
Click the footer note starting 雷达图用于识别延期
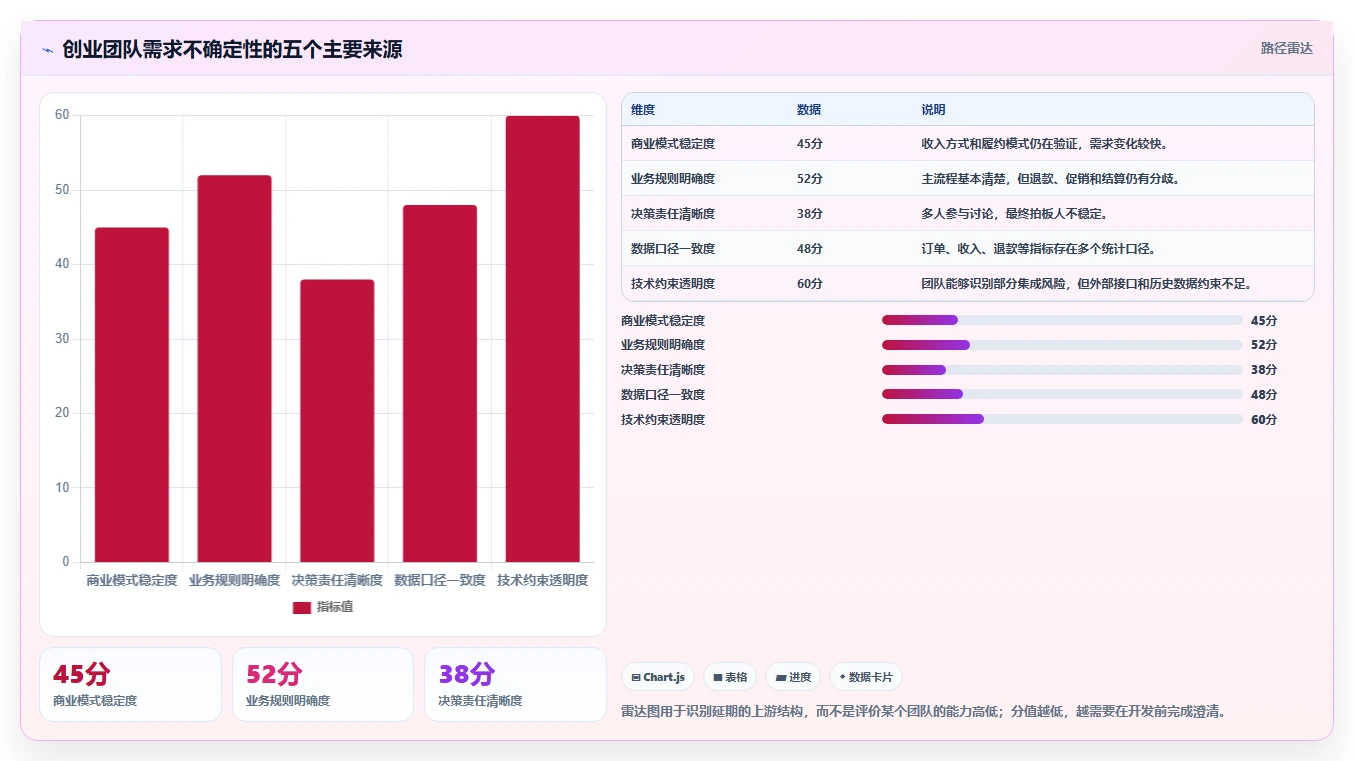pyautogui.click(x=924, y=712)
